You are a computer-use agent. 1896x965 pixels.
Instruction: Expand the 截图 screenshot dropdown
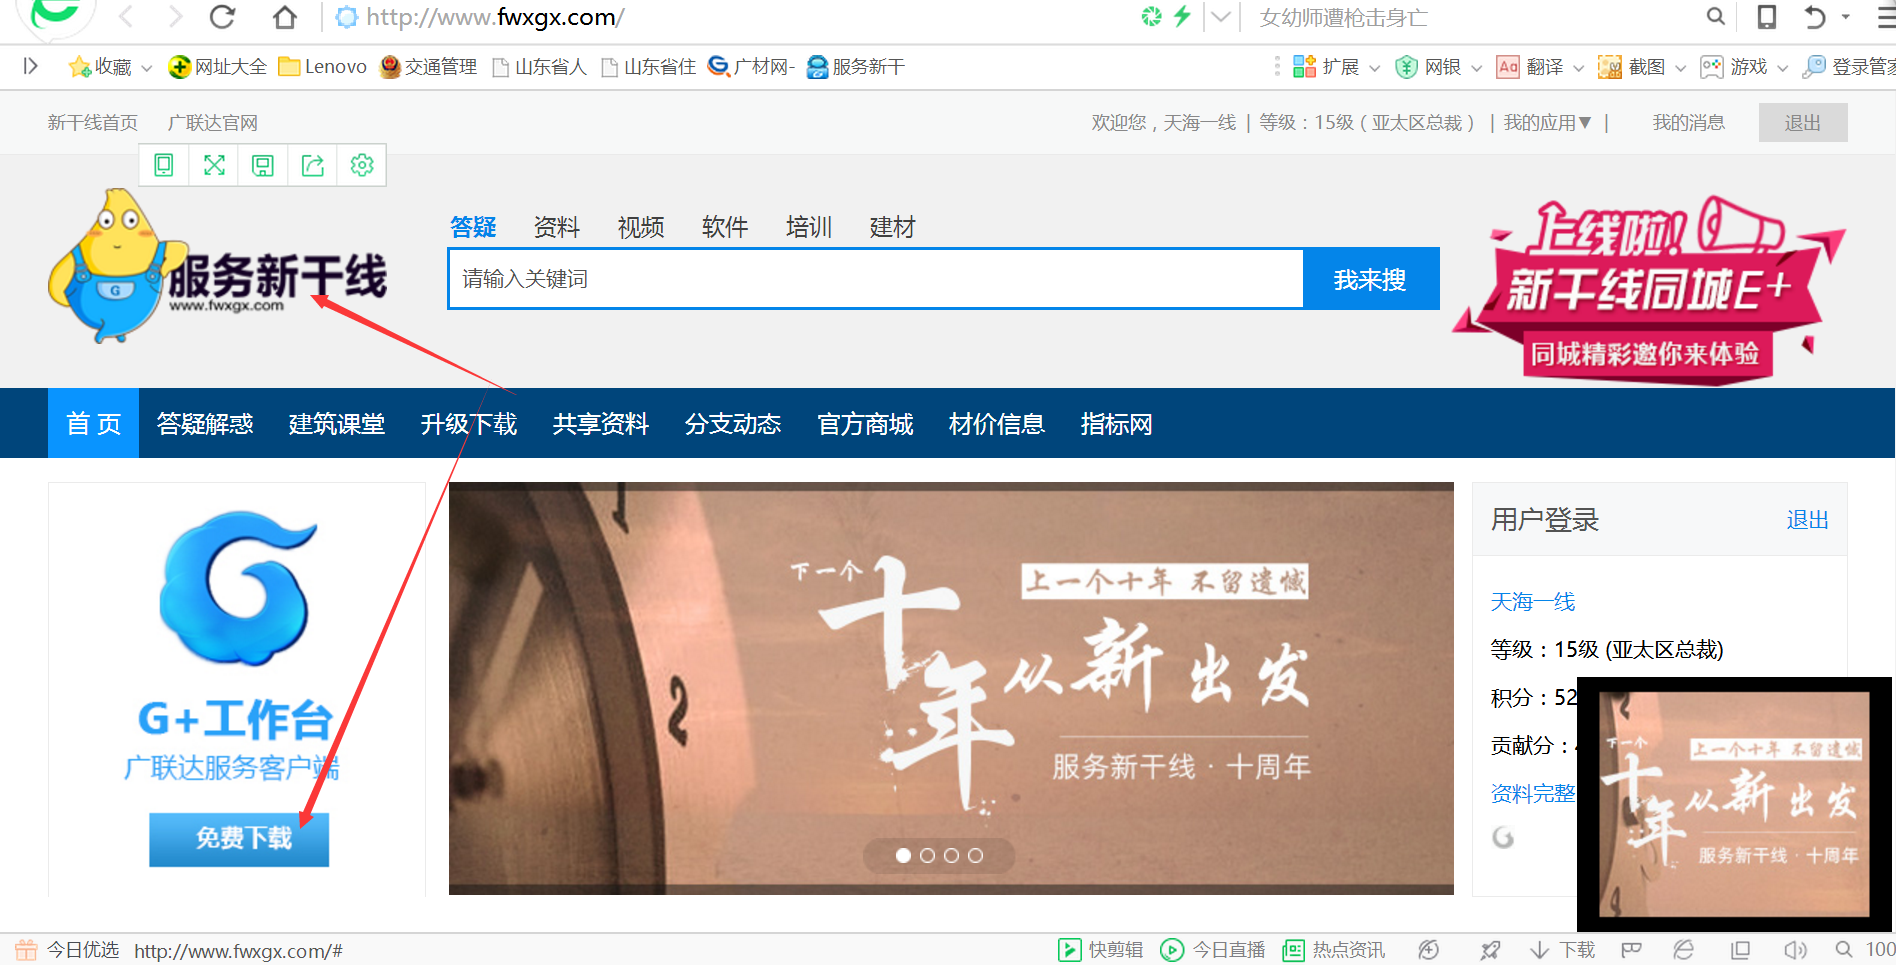(1681, 68)
